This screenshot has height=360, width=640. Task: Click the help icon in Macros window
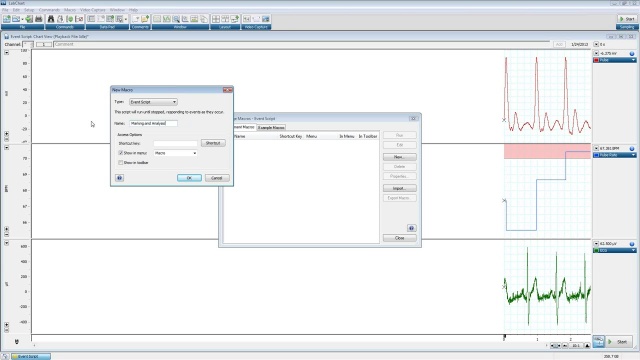(x=411, y=228)
